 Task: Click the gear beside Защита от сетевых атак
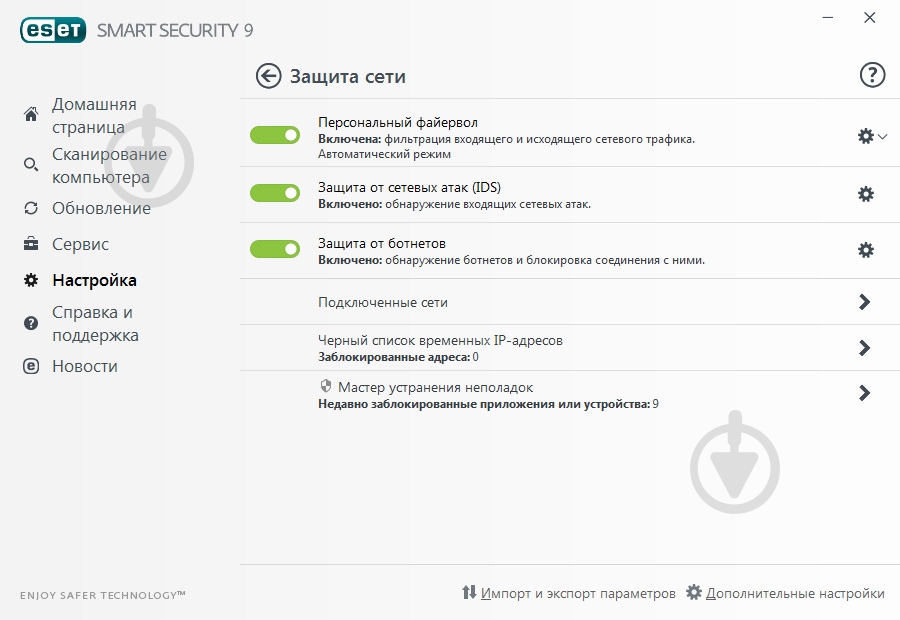(865, 195)
